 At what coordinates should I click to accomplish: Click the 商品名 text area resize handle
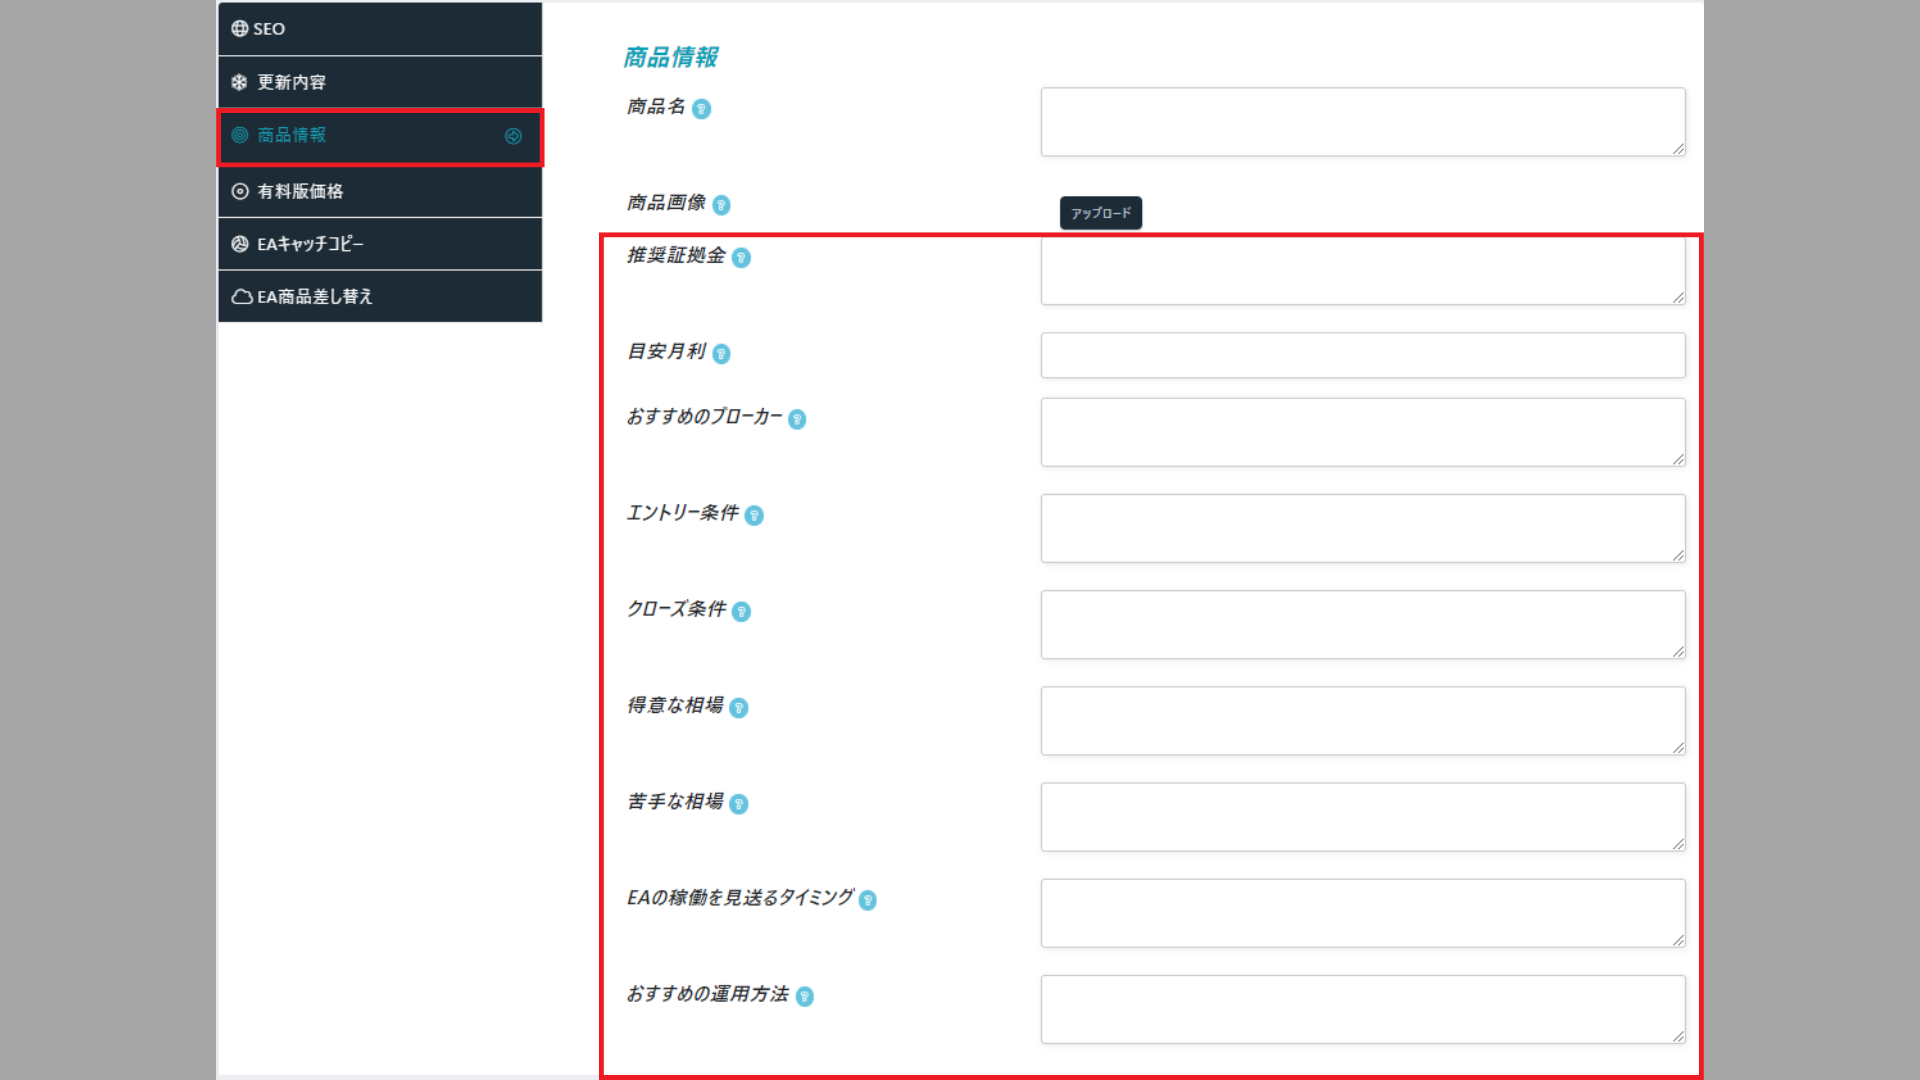1678,148
